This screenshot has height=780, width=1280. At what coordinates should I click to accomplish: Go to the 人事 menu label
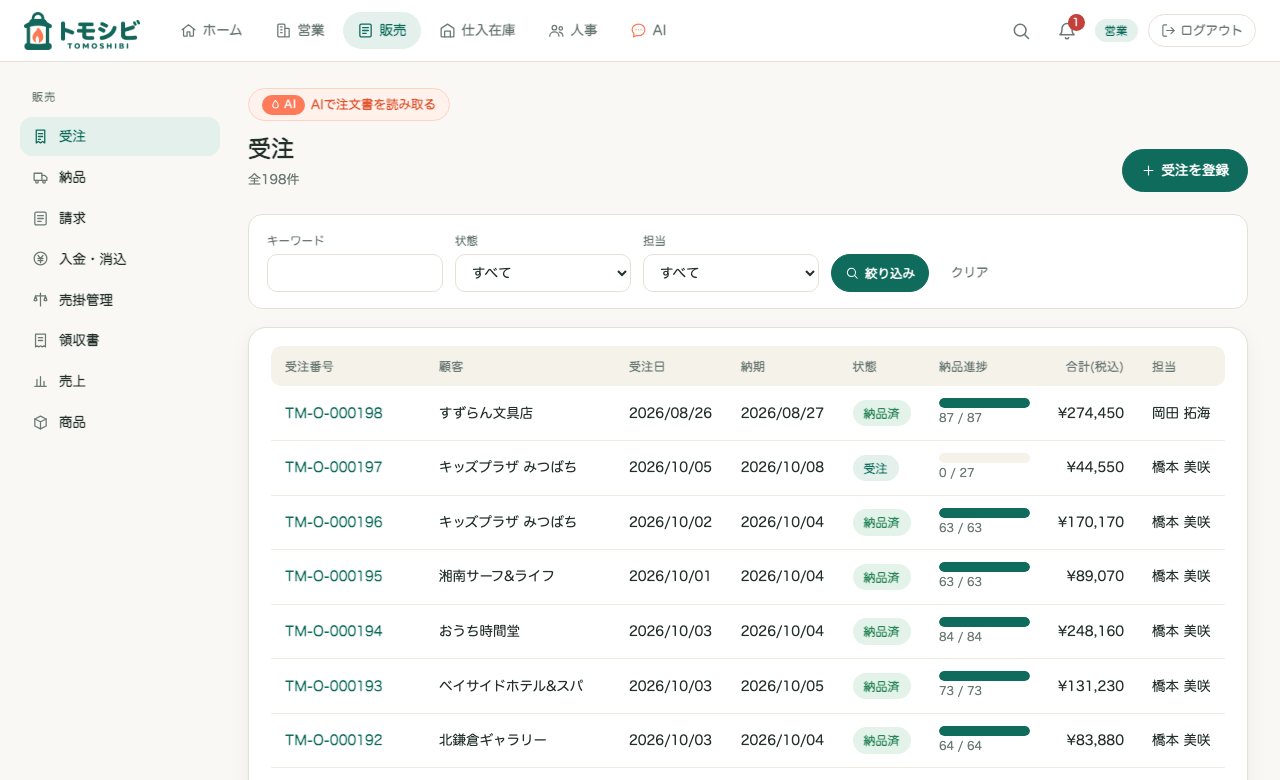(x=584, y=31)
